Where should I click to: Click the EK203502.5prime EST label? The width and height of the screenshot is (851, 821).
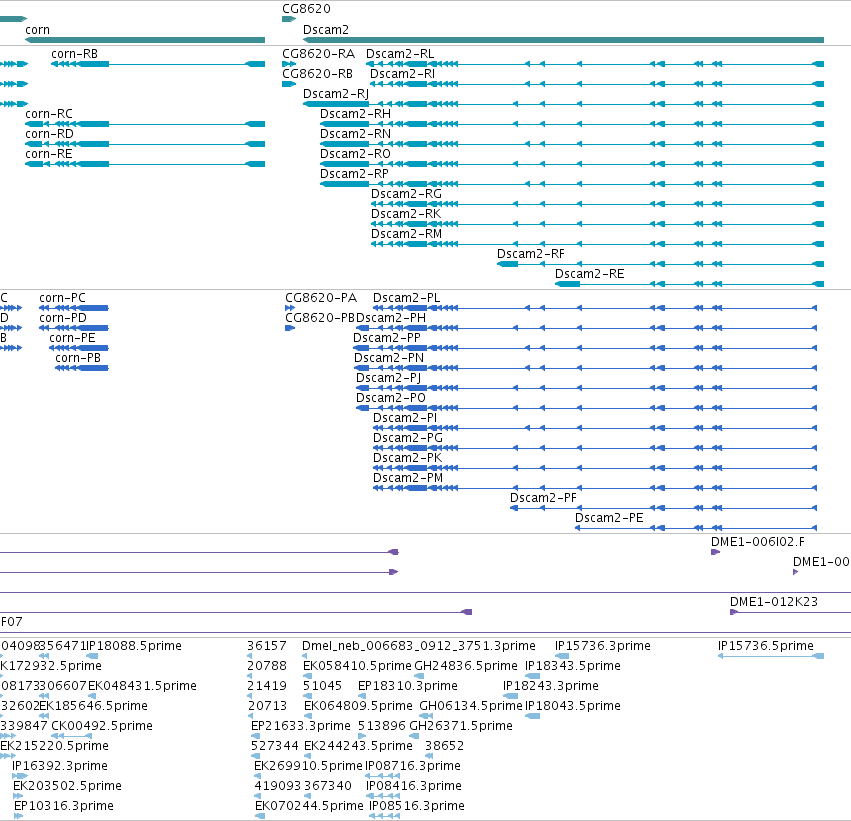click(67, 787)
